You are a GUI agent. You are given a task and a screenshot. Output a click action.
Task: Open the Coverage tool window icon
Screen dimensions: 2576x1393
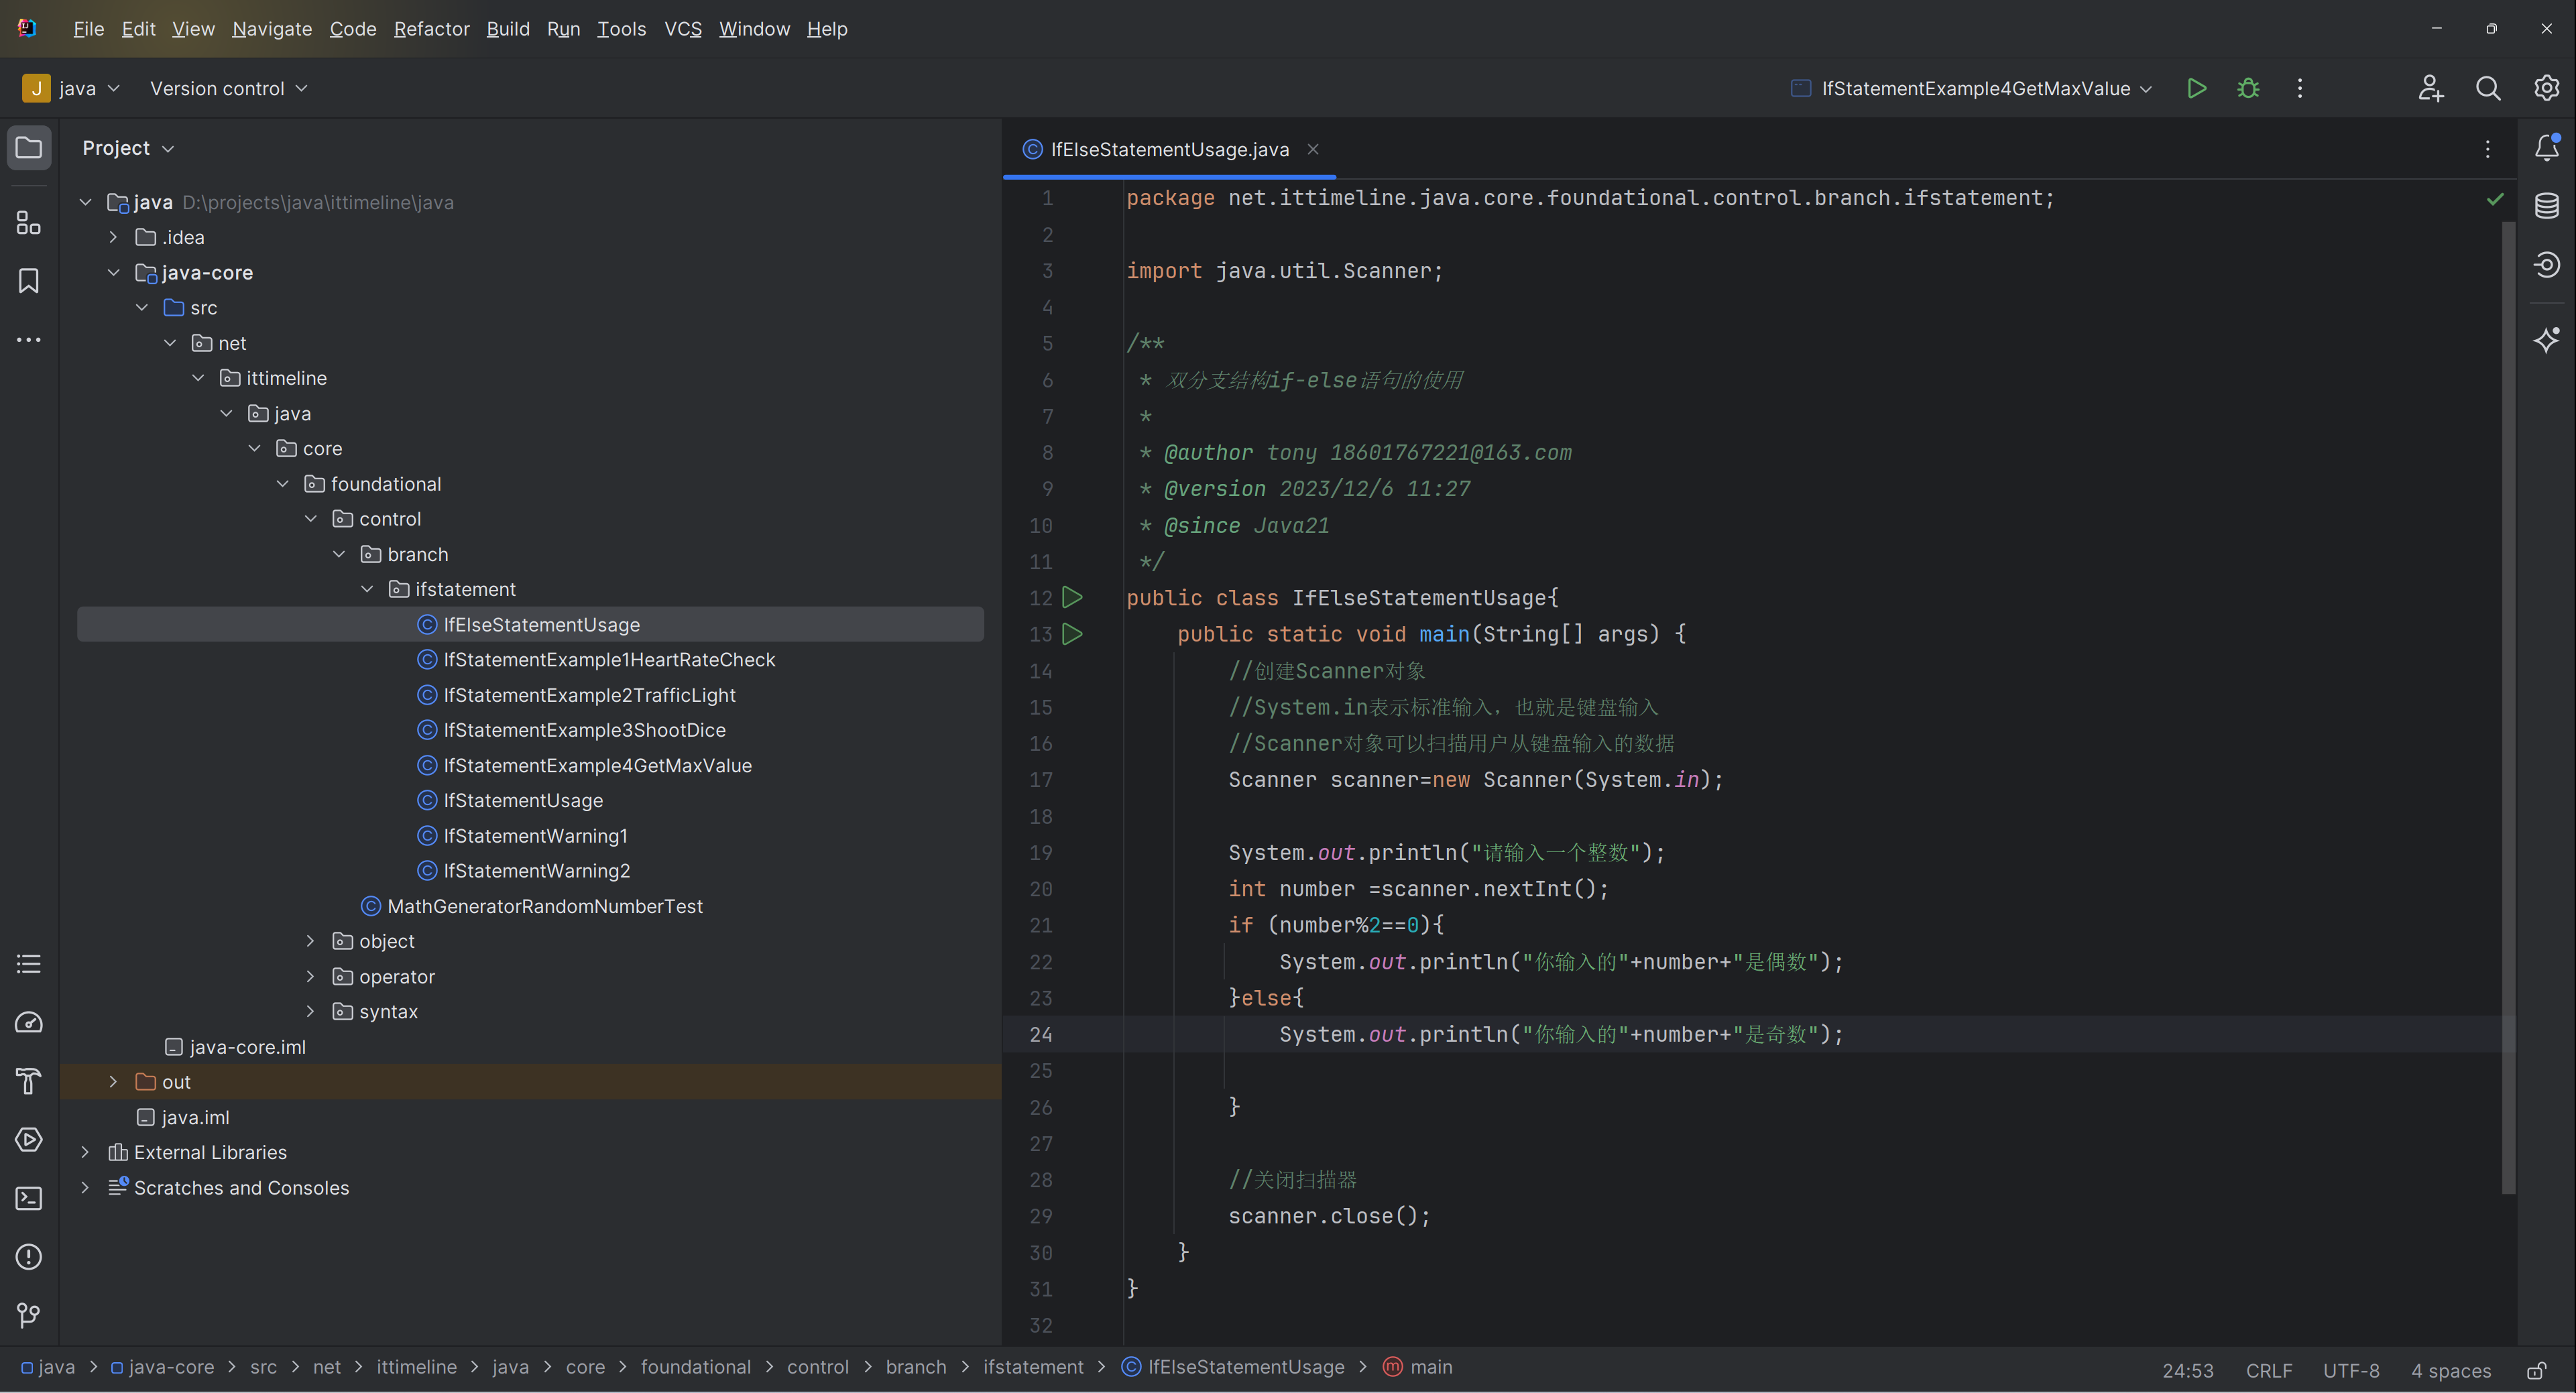(2547, 264)
